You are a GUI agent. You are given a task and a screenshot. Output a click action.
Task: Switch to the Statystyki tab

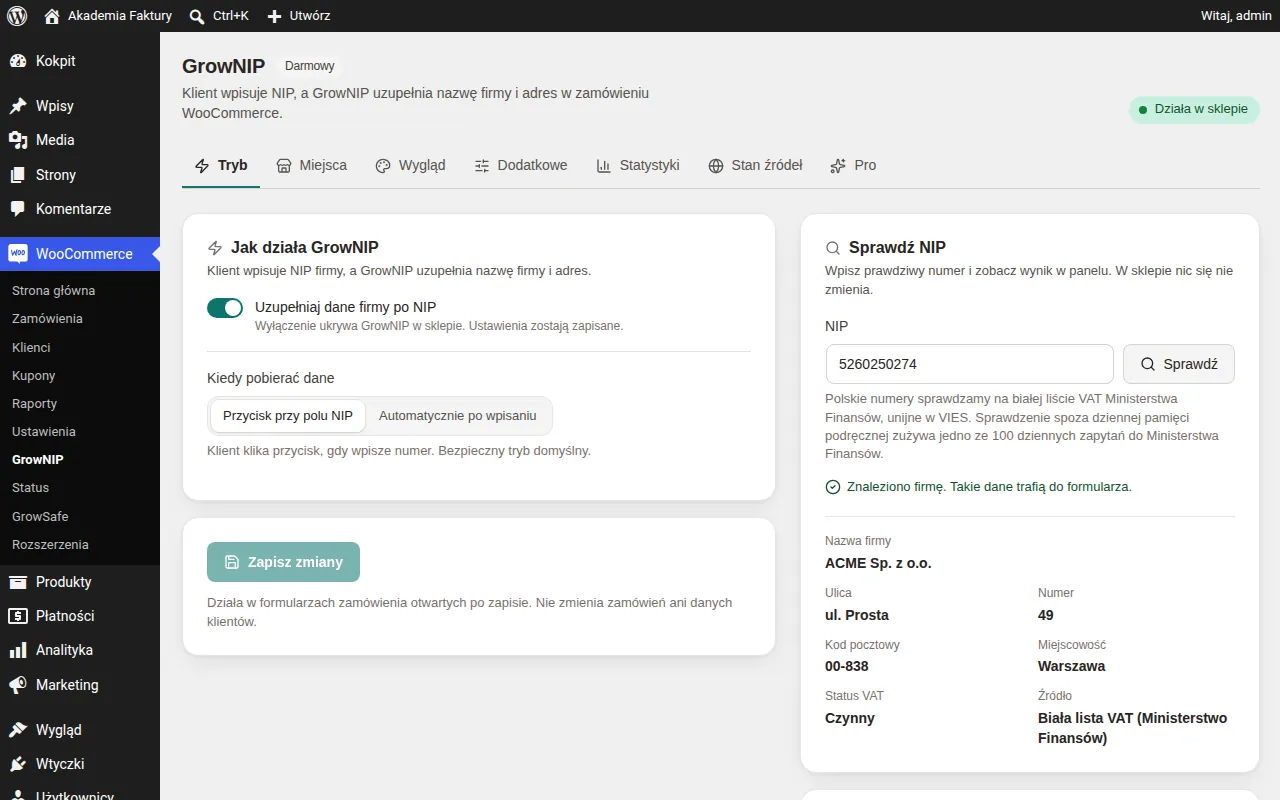638,165
